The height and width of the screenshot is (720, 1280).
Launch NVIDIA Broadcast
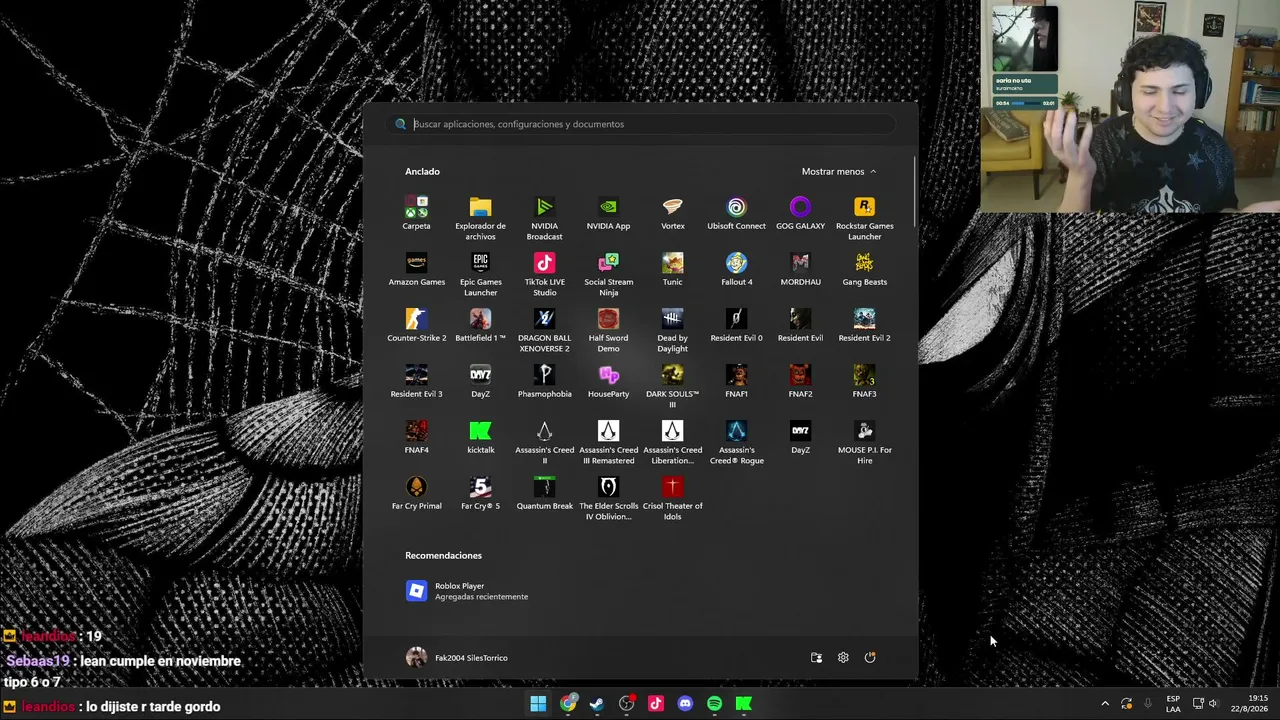(544, 219)
